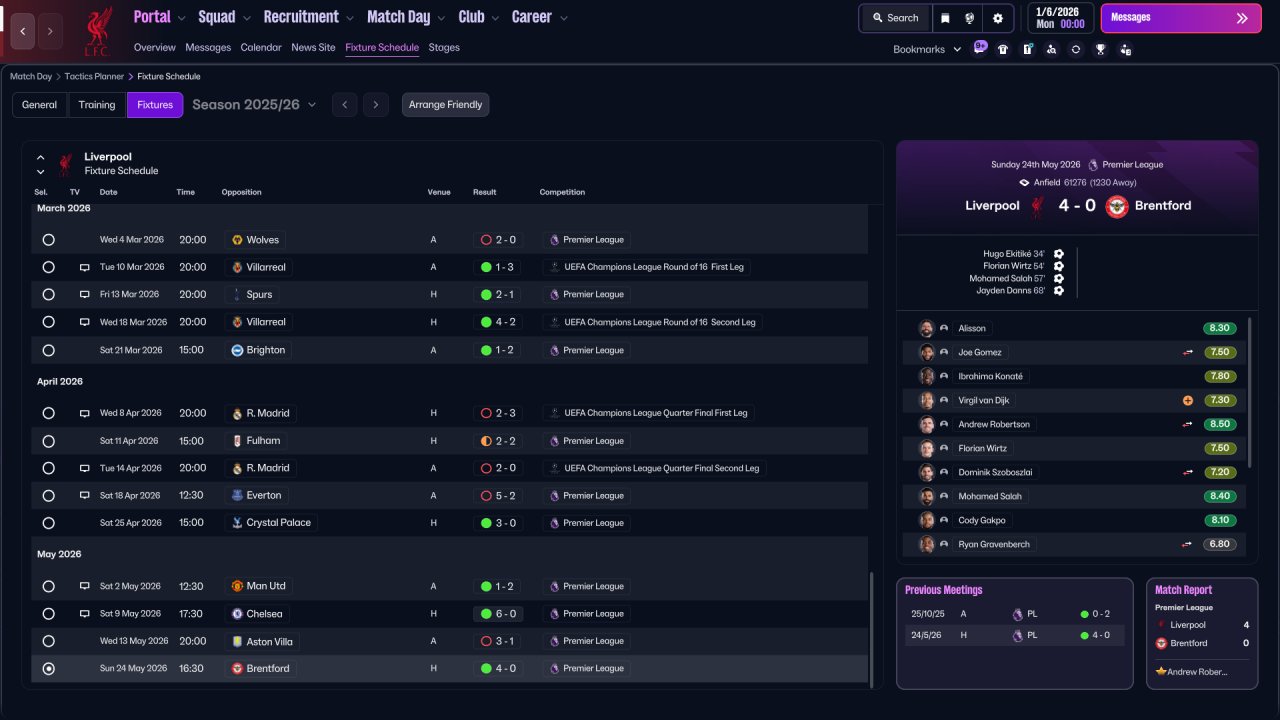This screenshot has width=1280, height=720.
Task: Click the bookmark flag icon beside Search
Action: (x=946, y=18)
